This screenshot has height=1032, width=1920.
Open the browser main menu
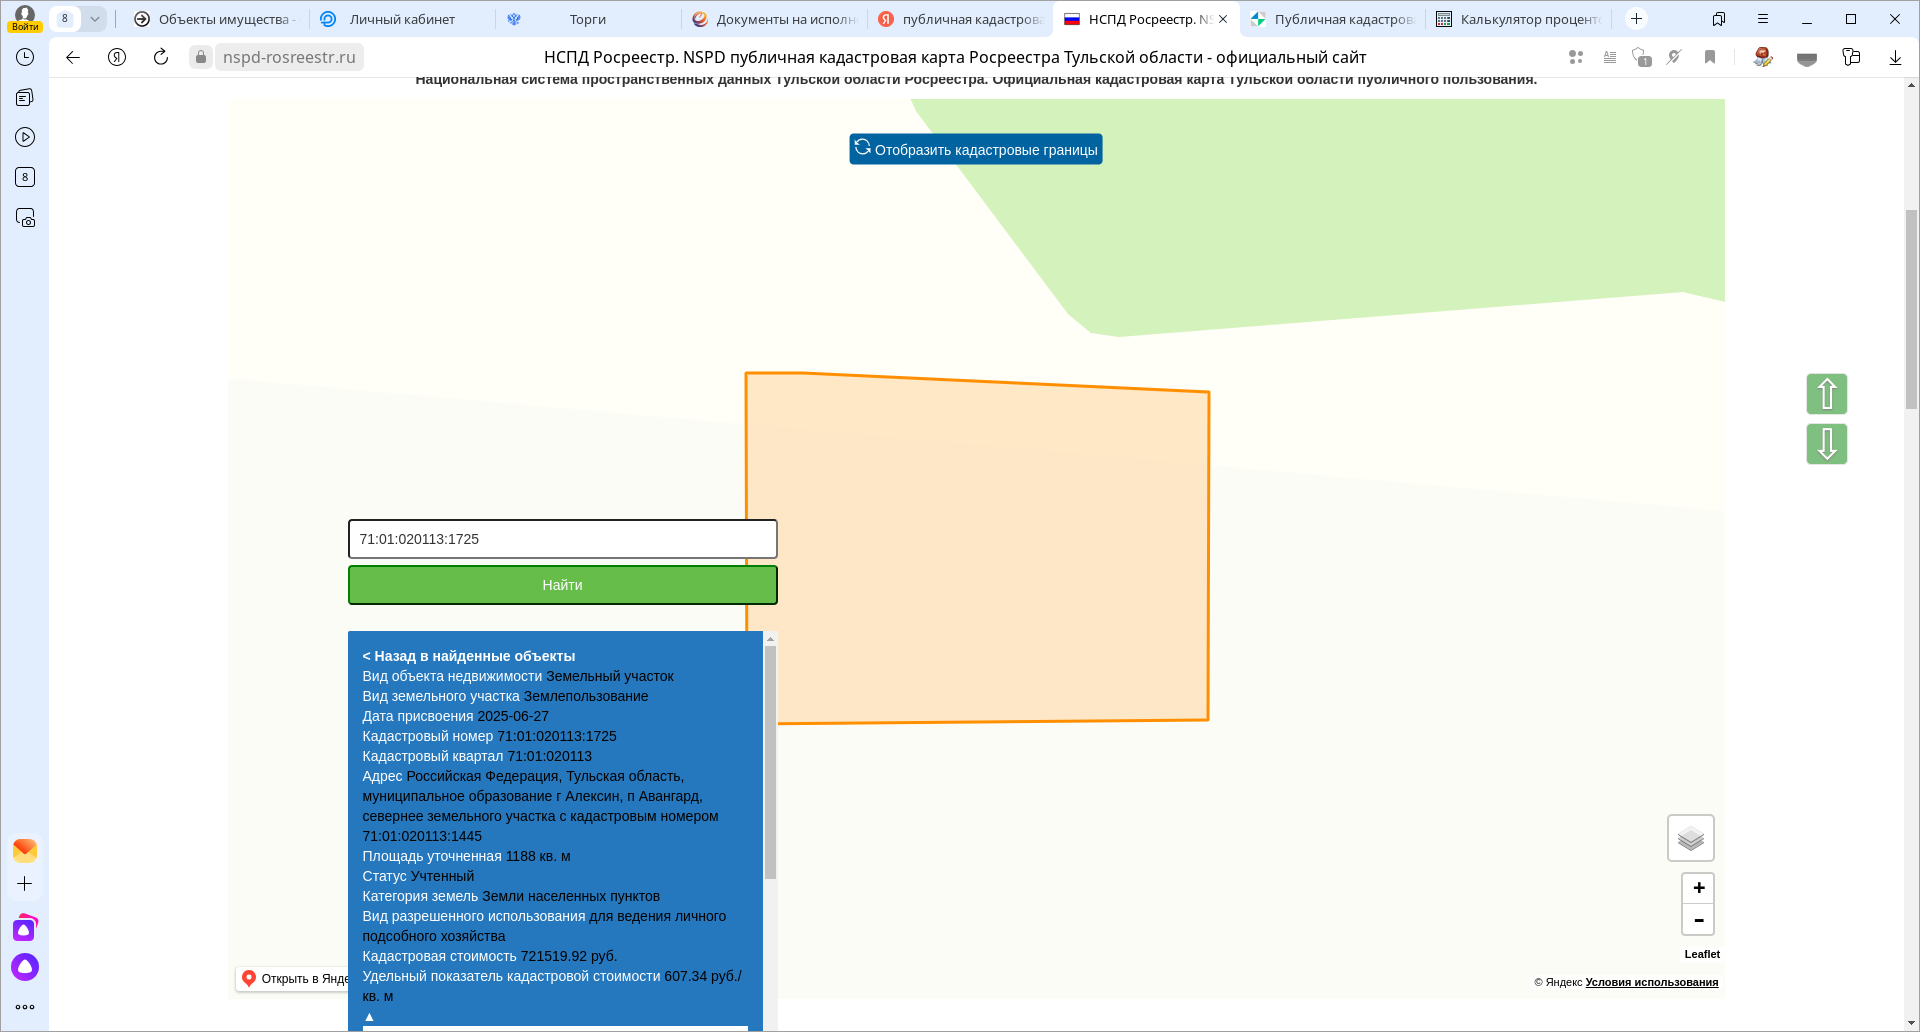(1763, 19)
